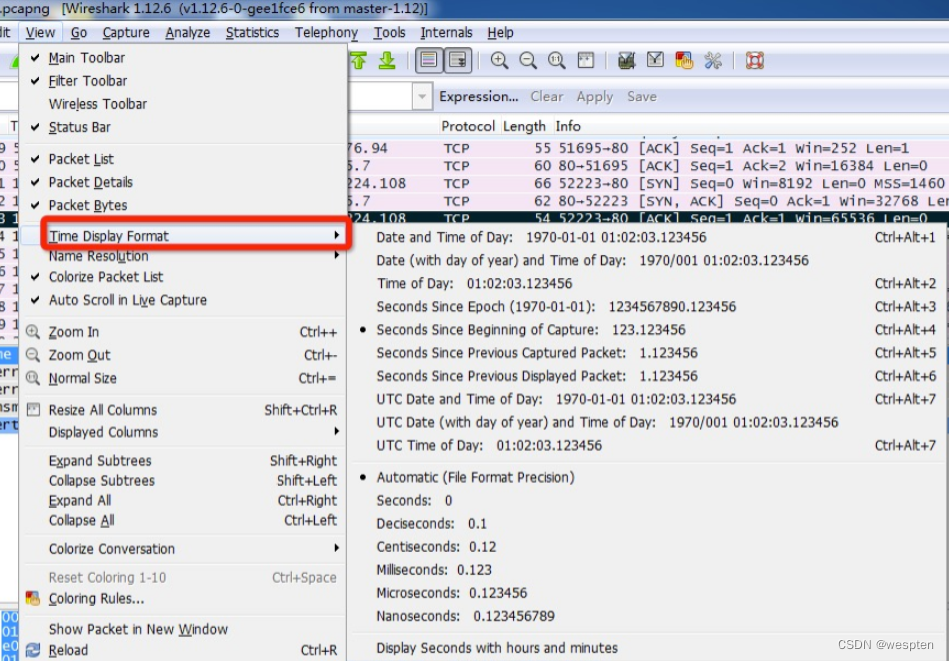Image resolution: width=949 pixels, height=661 pixels.
Task: Click the icon beside Coloring Rules menu entry
Action: [x=33, y=598]
